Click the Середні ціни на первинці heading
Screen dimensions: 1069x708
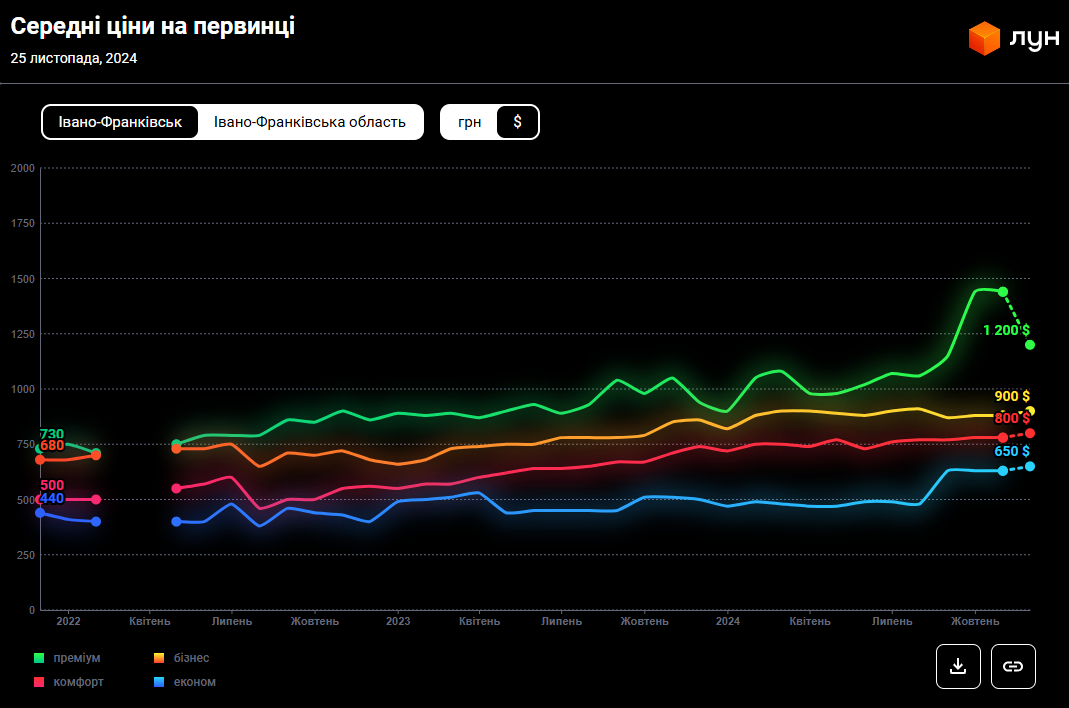[153, 27]
